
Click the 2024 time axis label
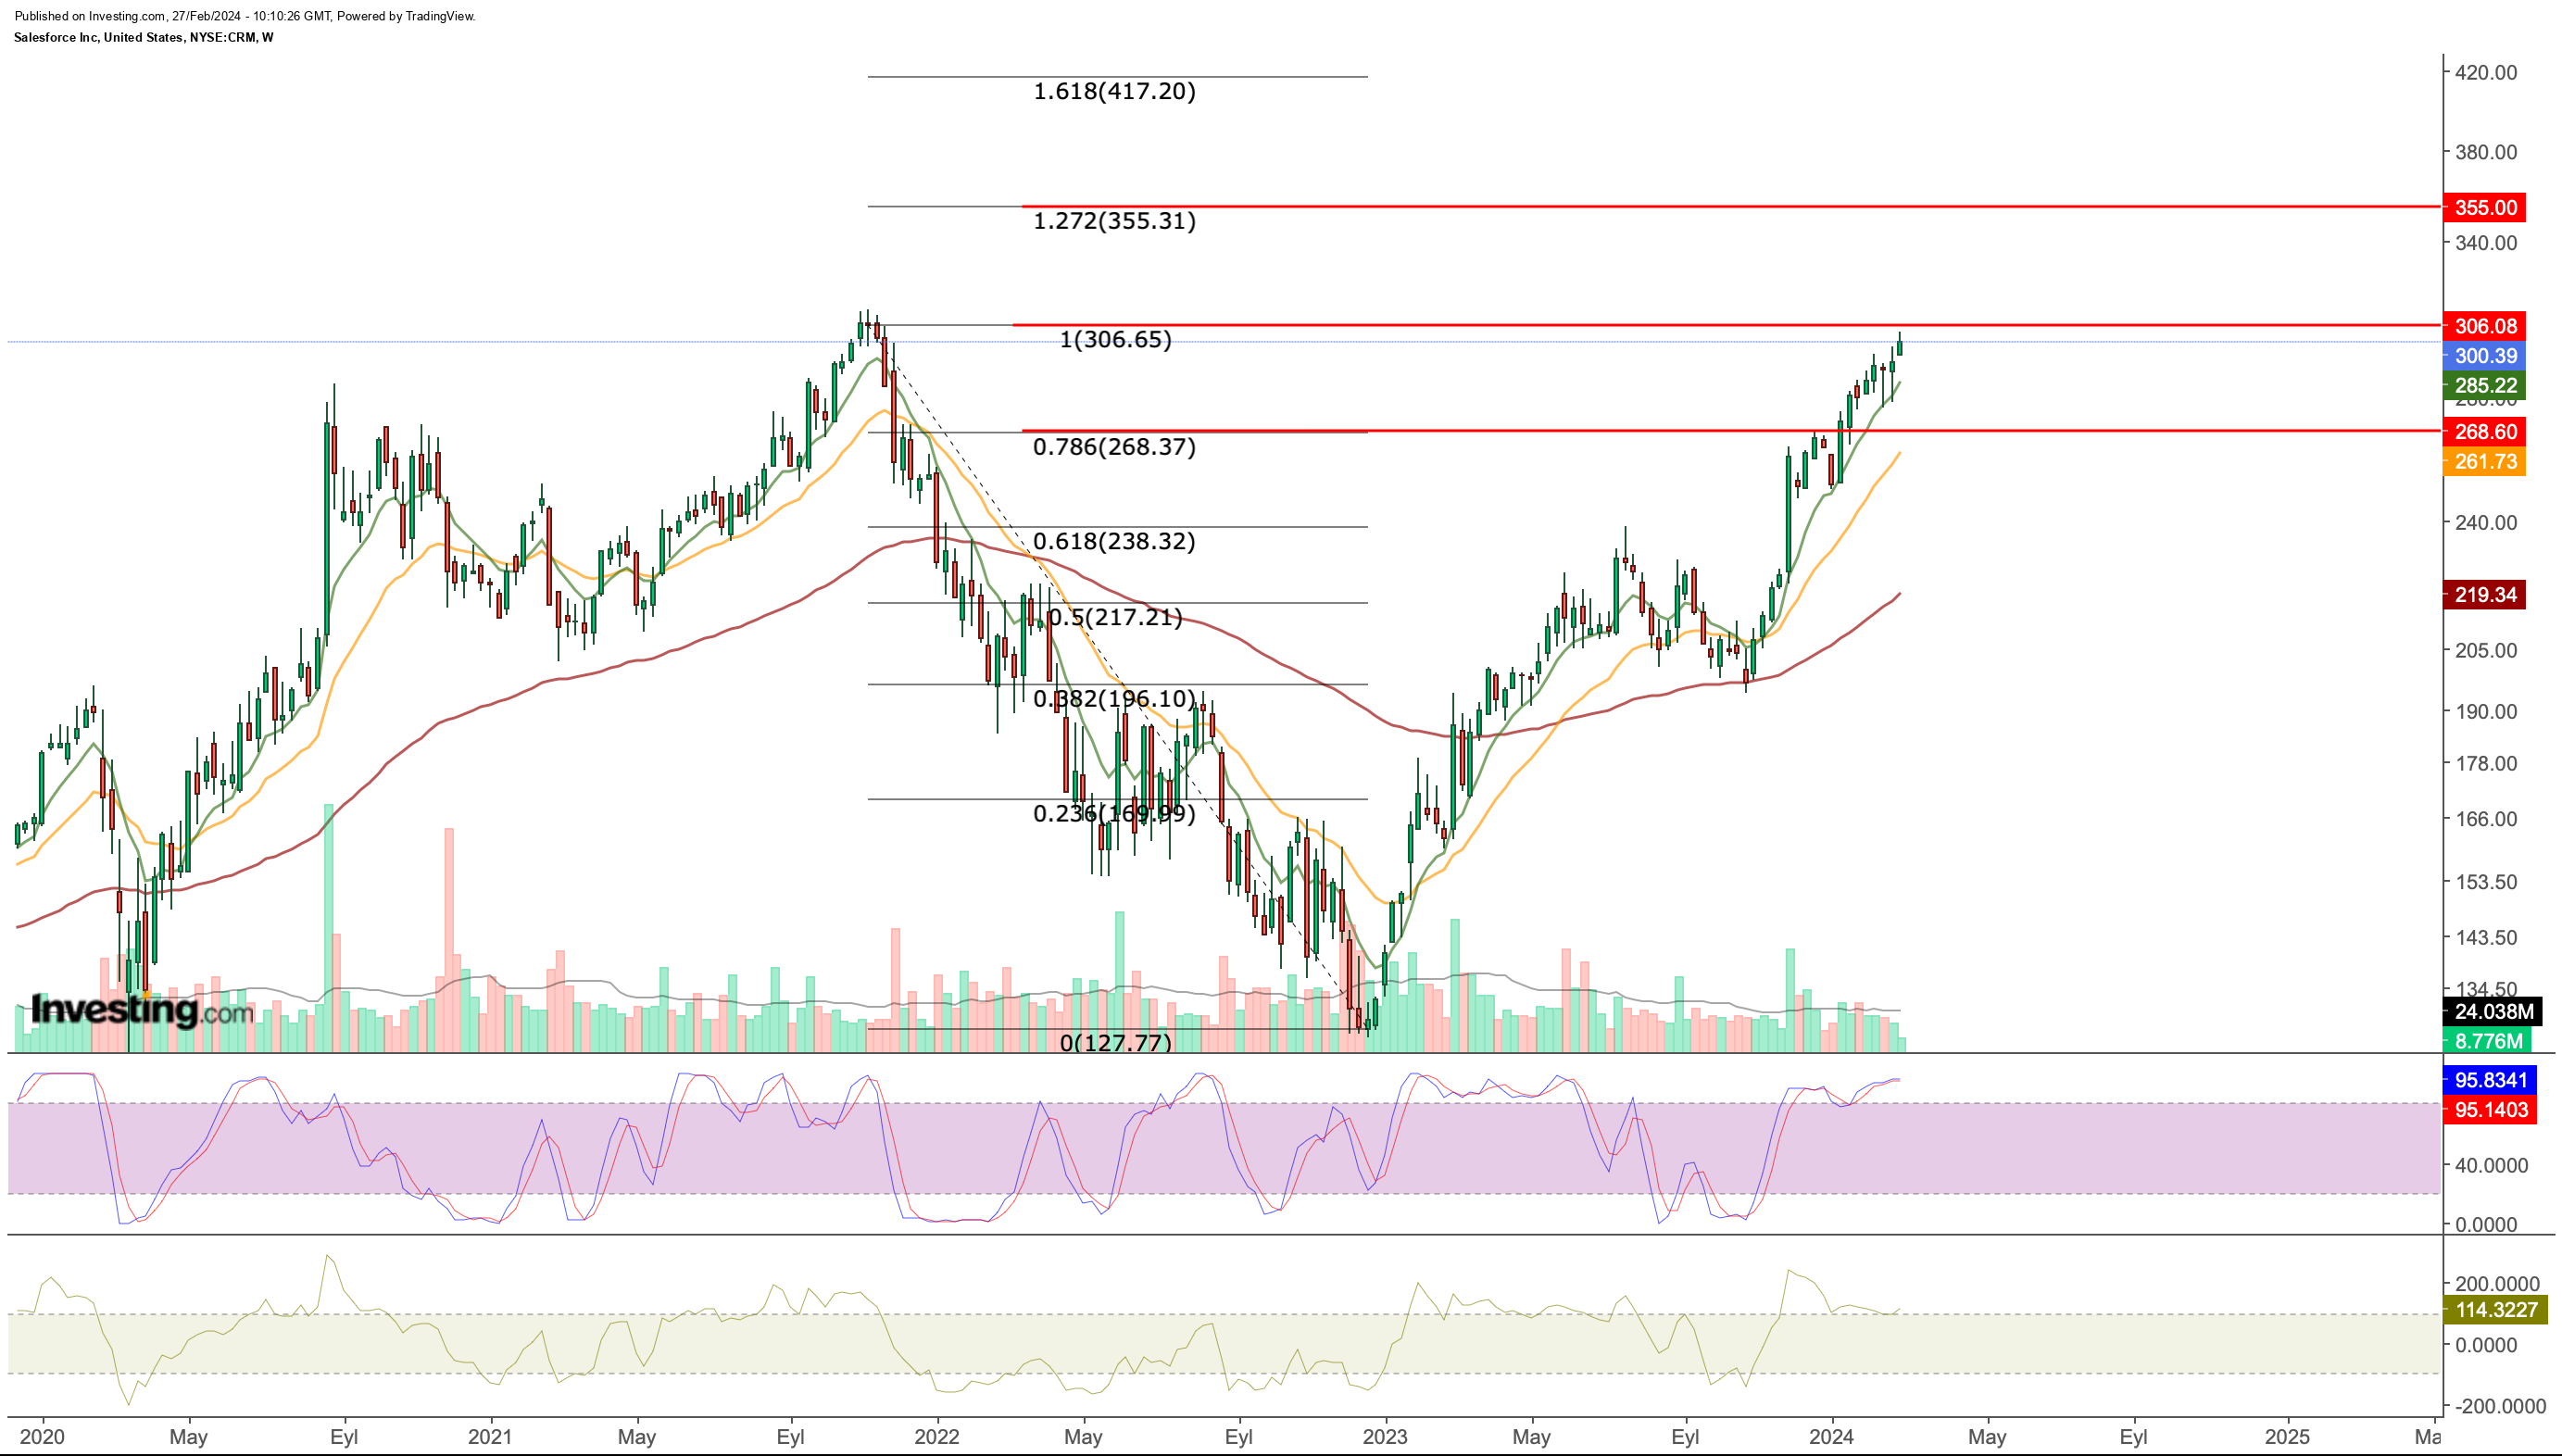pos(1832,1437)
